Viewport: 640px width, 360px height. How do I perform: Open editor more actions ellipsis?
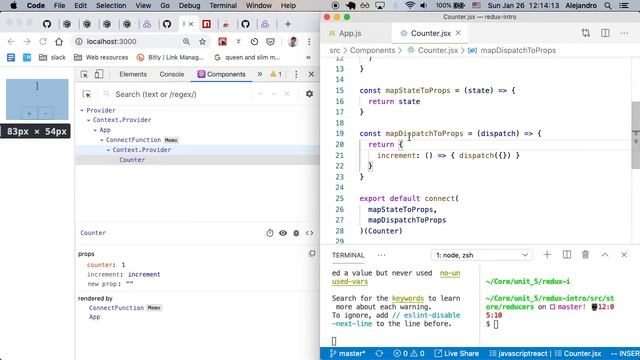(x=624, y=33)
